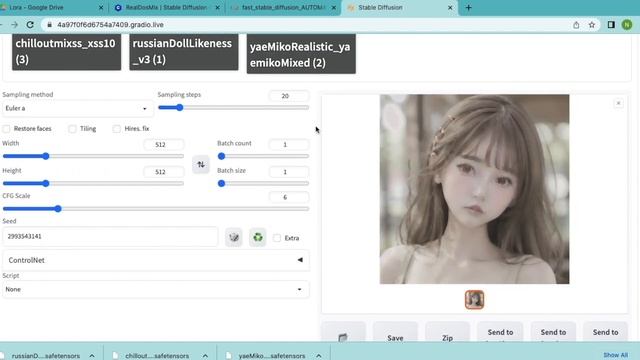Randomize seed with the dice icon
Image resolution: width=640 pixels, height=360 pixels.
tap(234, 237)
